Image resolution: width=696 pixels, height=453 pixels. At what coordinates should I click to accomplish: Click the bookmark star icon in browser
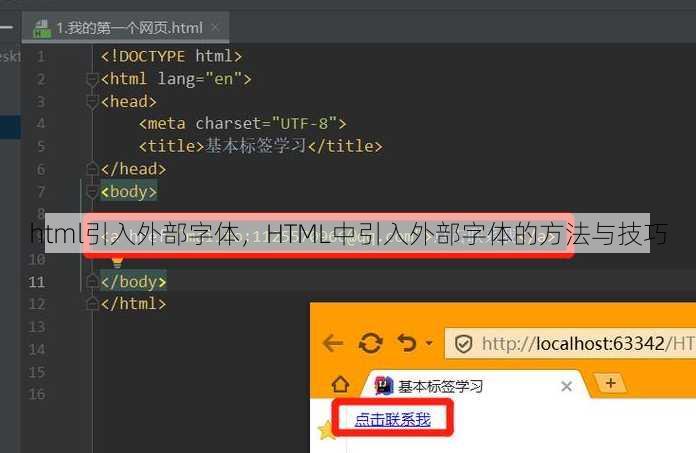coord(326,429)
